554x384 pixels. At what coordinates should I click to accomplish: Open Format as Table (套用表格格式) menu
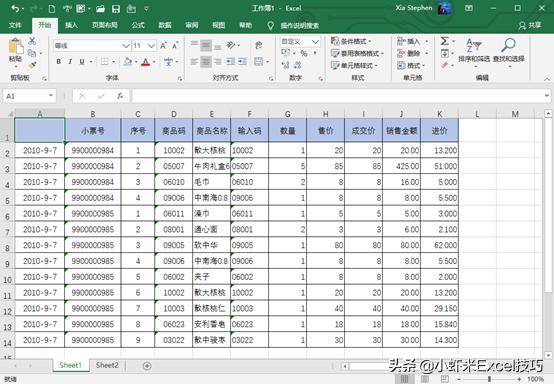357,53
